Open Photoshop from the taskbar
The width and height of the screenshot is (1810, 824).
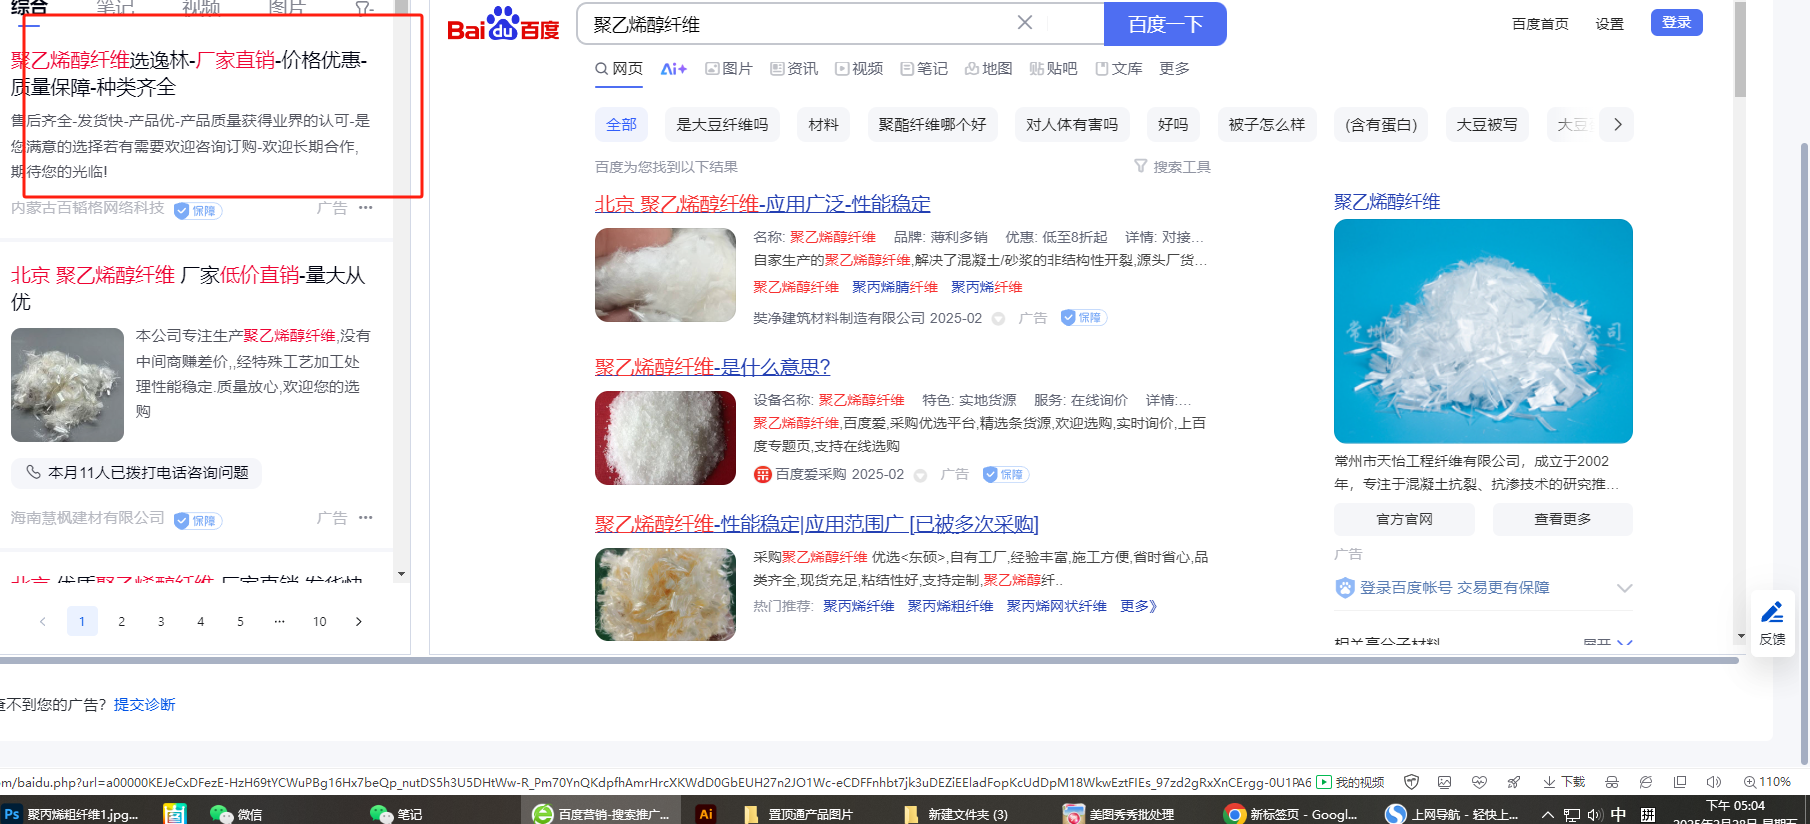coord(70,814)
